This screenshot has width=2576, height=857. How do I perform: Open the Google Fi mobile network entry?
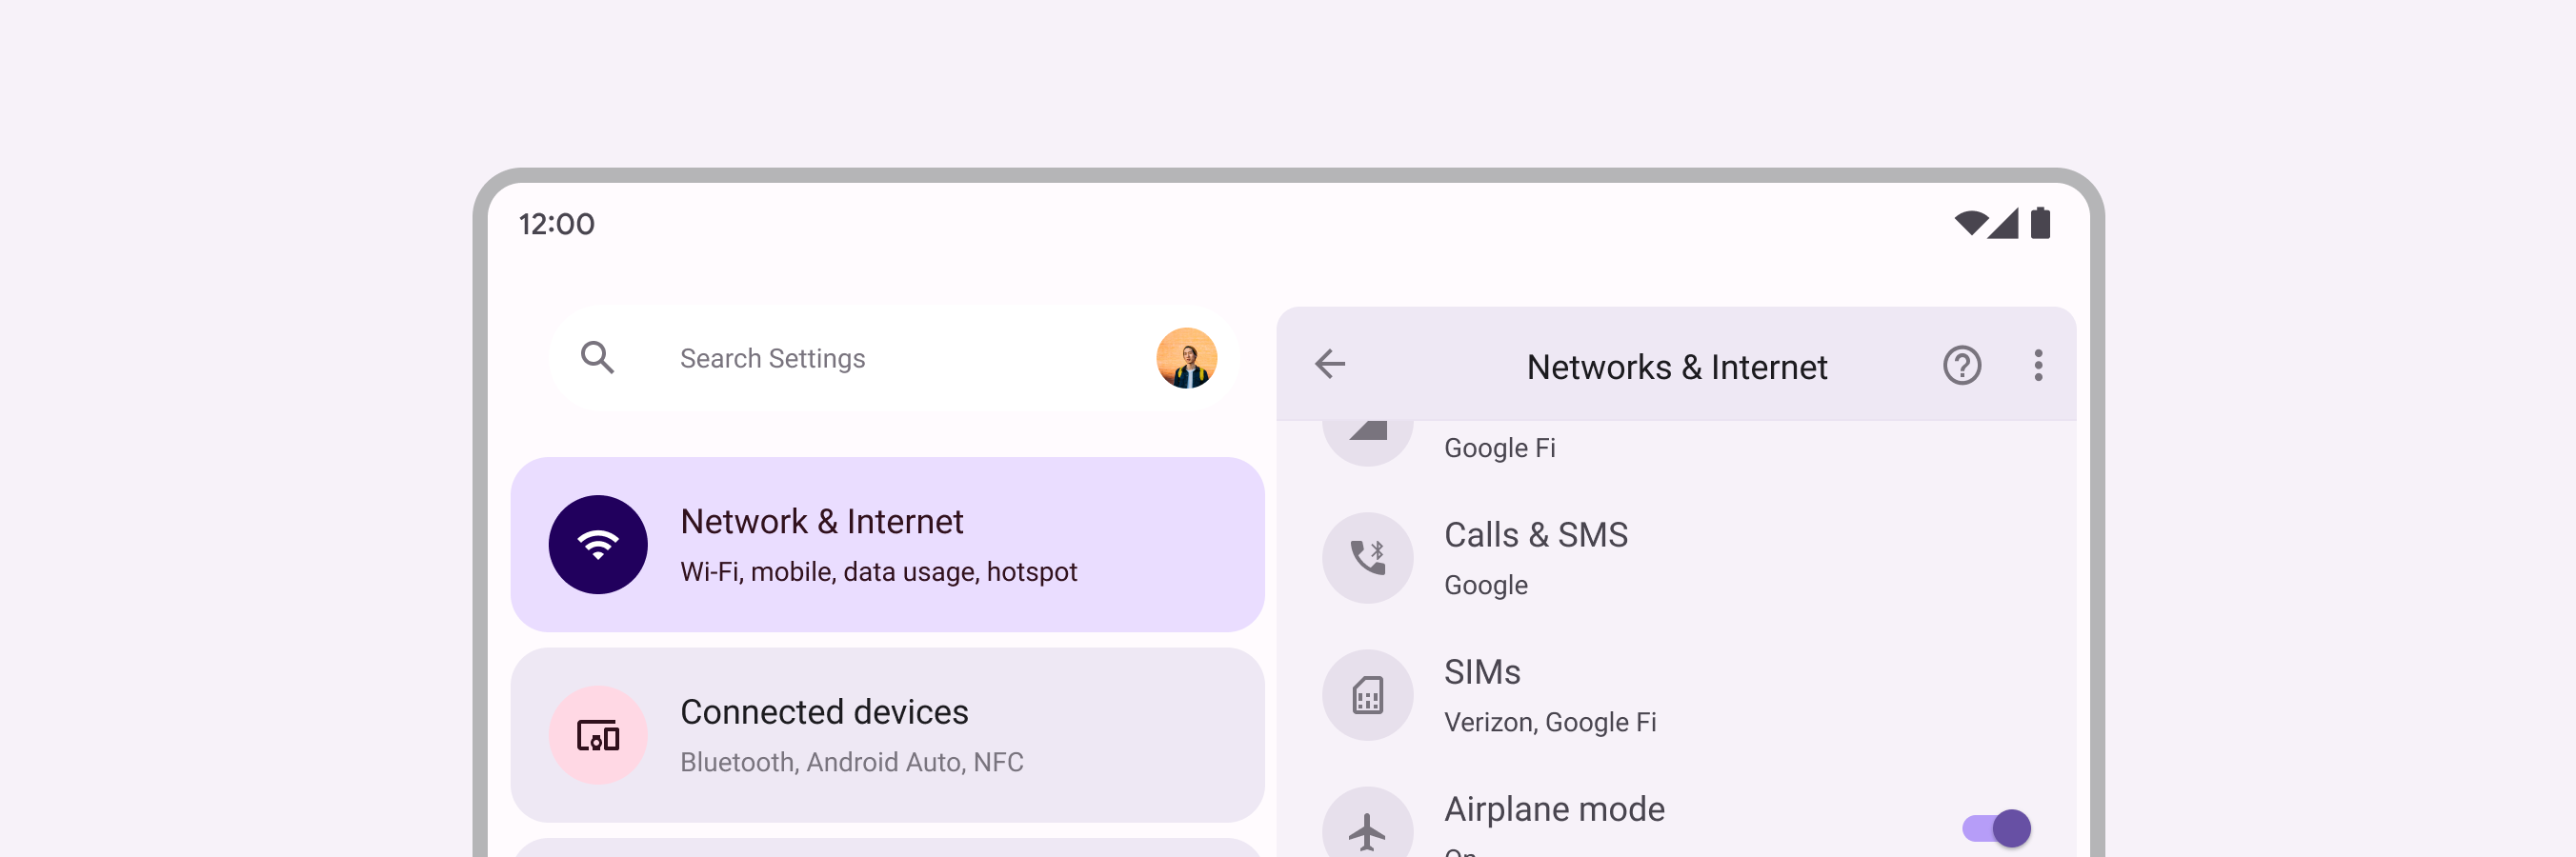[1676, 444]
